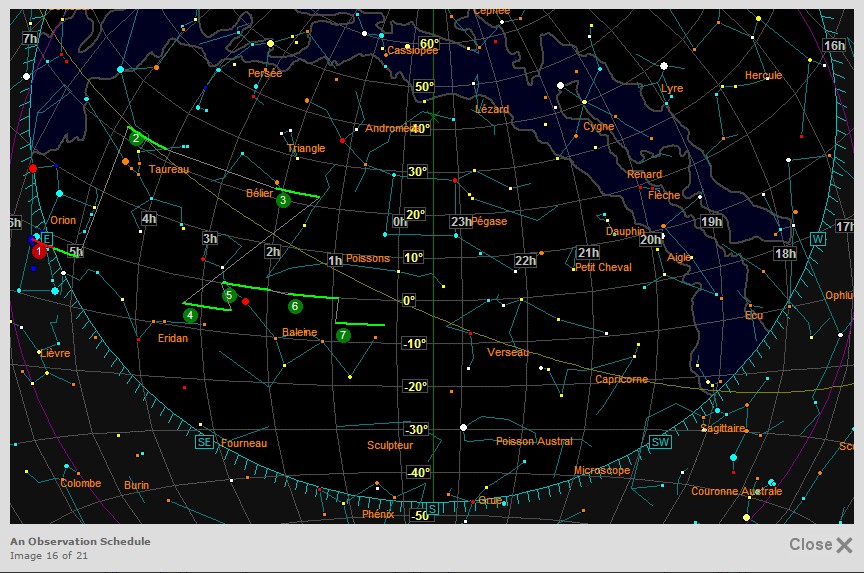Click the 19h right ascension label
Image resolution: width=864 pixels, height=573 pixels.
click(x=711, y=221)
